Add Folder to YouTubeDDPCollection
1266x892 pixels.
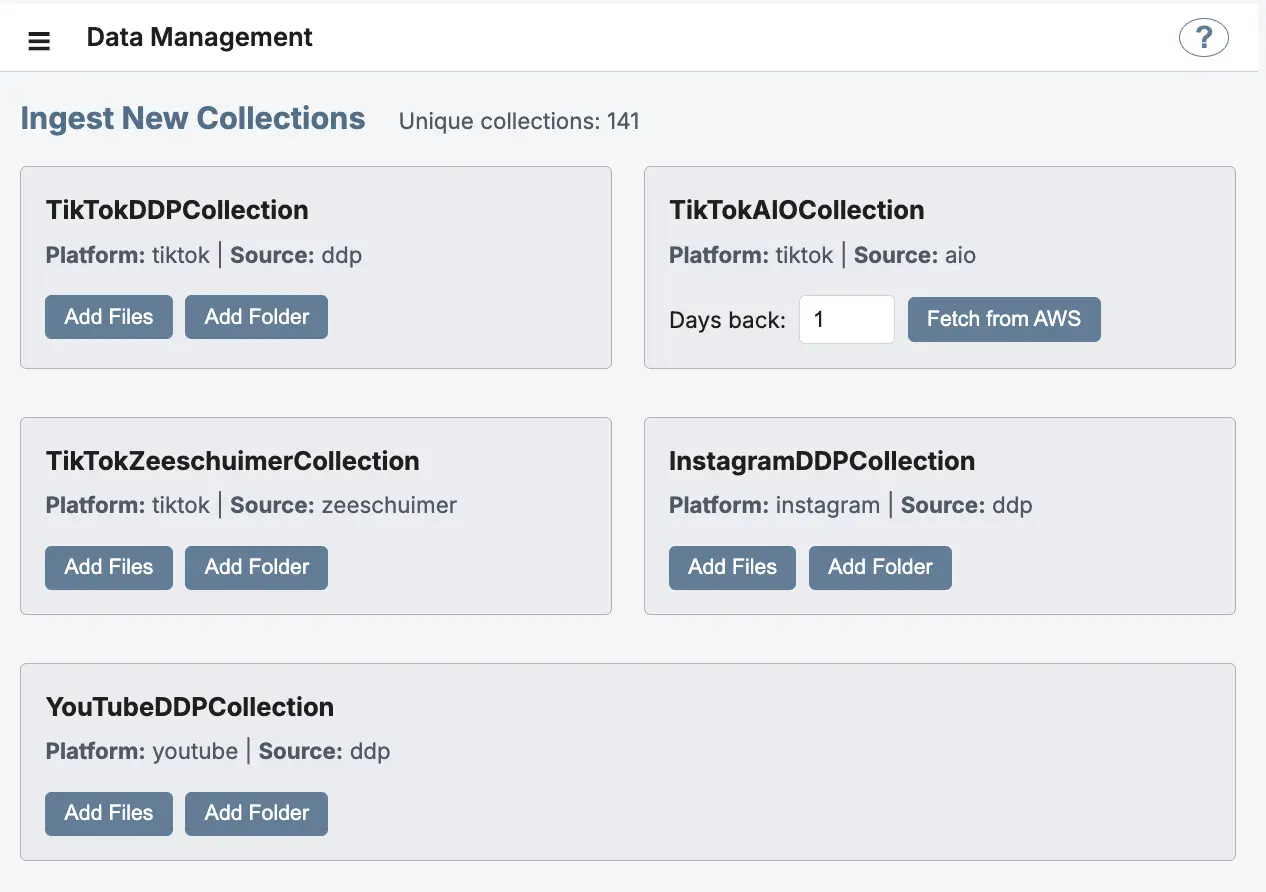(x=257, y=813)
